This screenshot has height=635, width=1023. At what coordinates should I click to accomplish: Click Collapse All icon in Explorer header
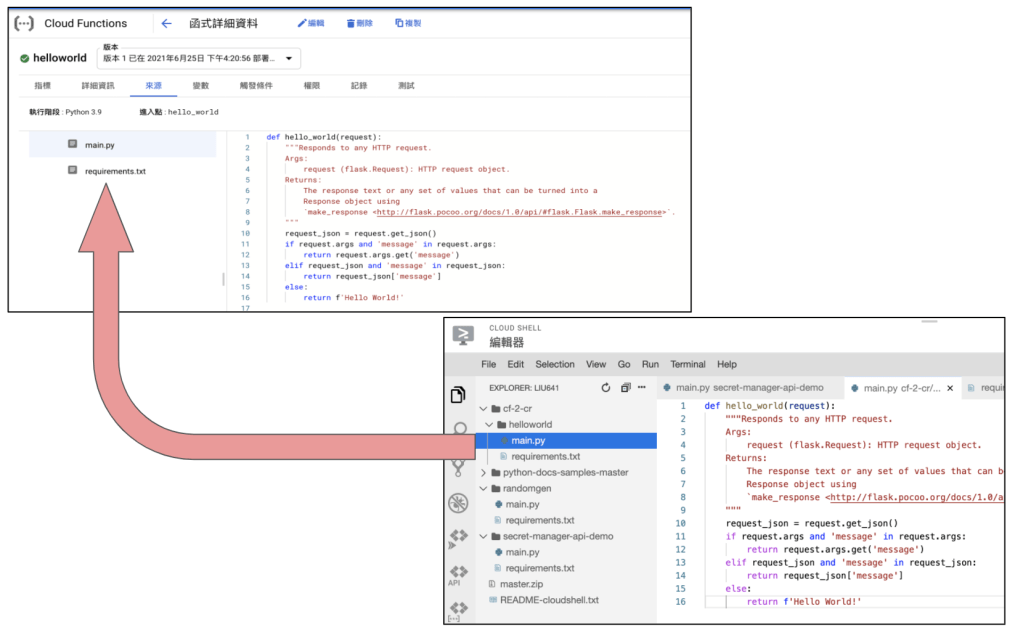pos(625,388)
